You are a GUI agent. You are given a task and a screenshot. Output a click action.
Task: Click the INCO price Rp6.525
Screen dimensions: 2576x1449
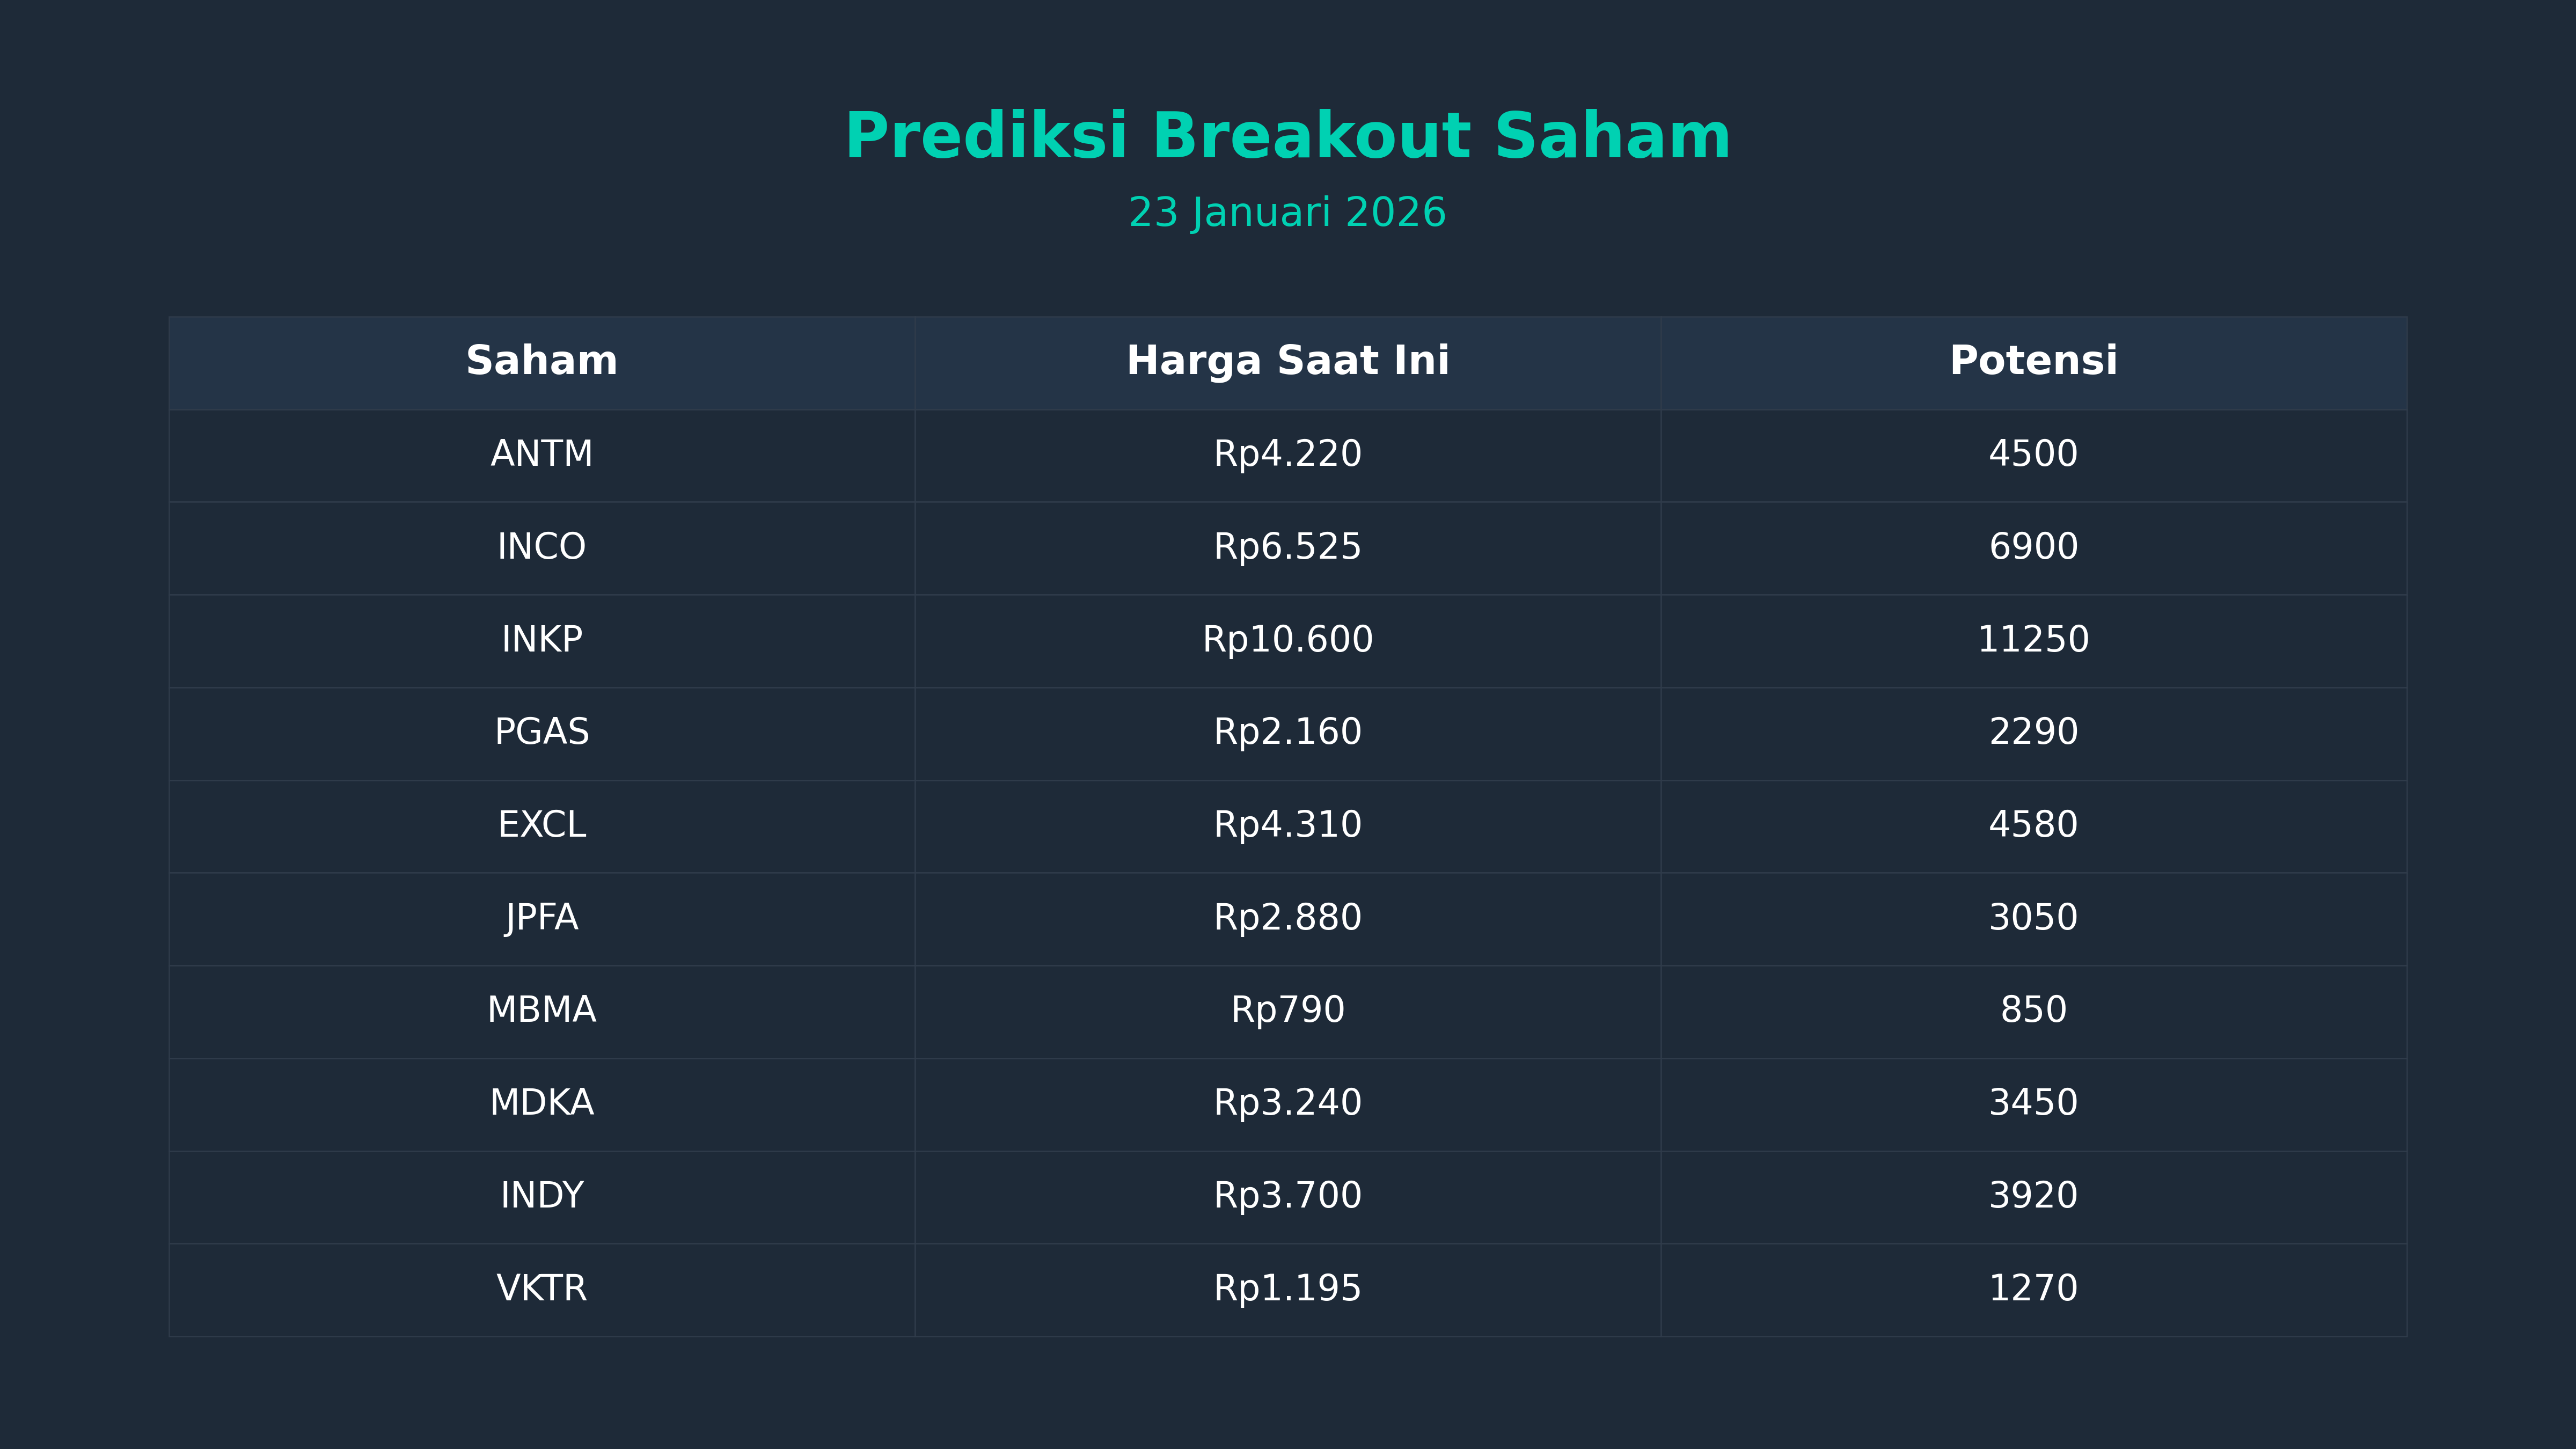pyautogui.click(x=1287, y=547)
